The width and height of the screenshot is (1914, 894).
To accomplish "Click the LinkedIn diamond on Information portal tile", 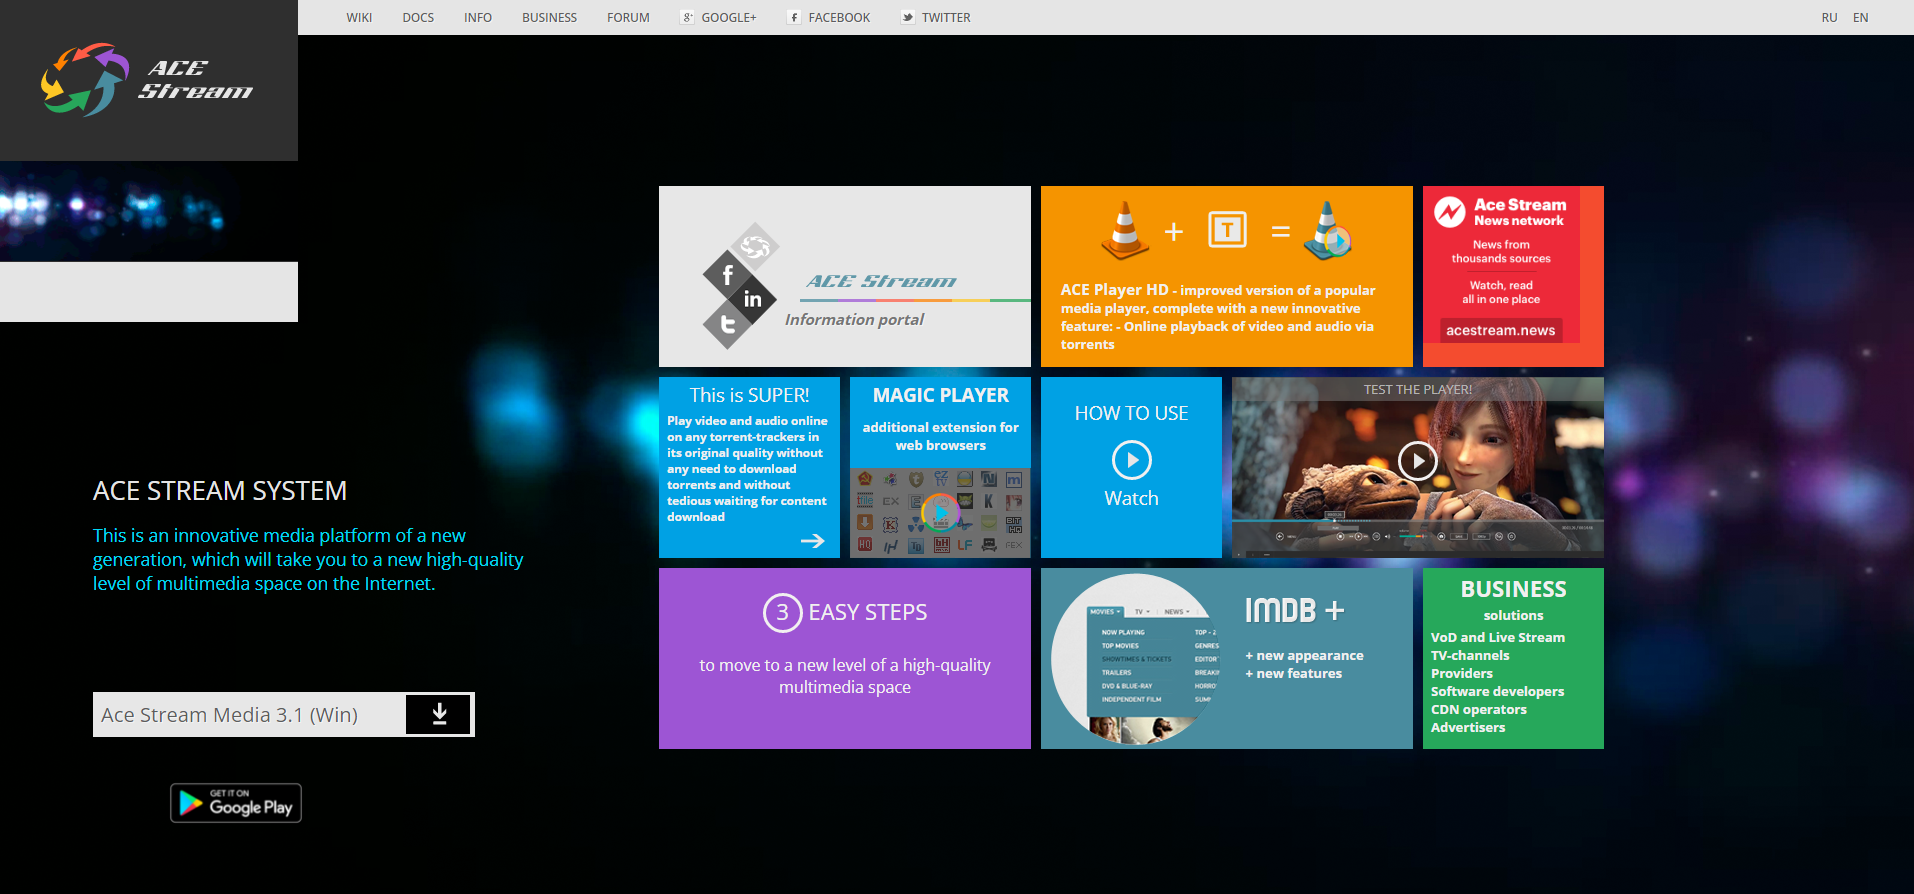I will [x=753, y=299].
